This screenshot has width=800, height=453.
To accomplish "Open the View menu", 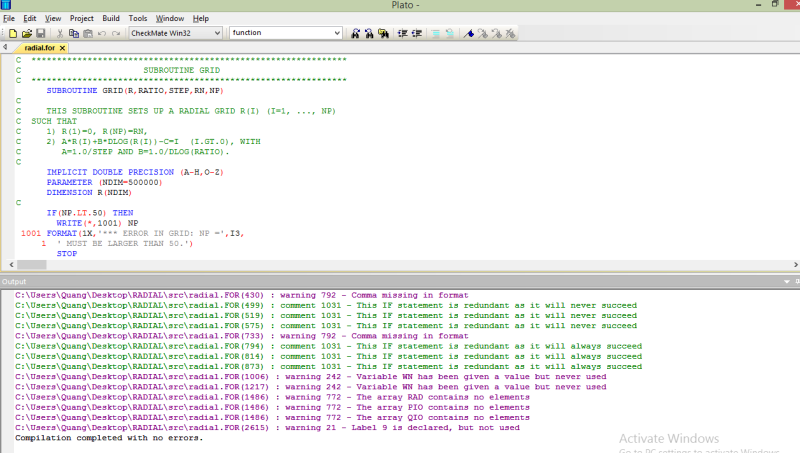I will [53, 18].
